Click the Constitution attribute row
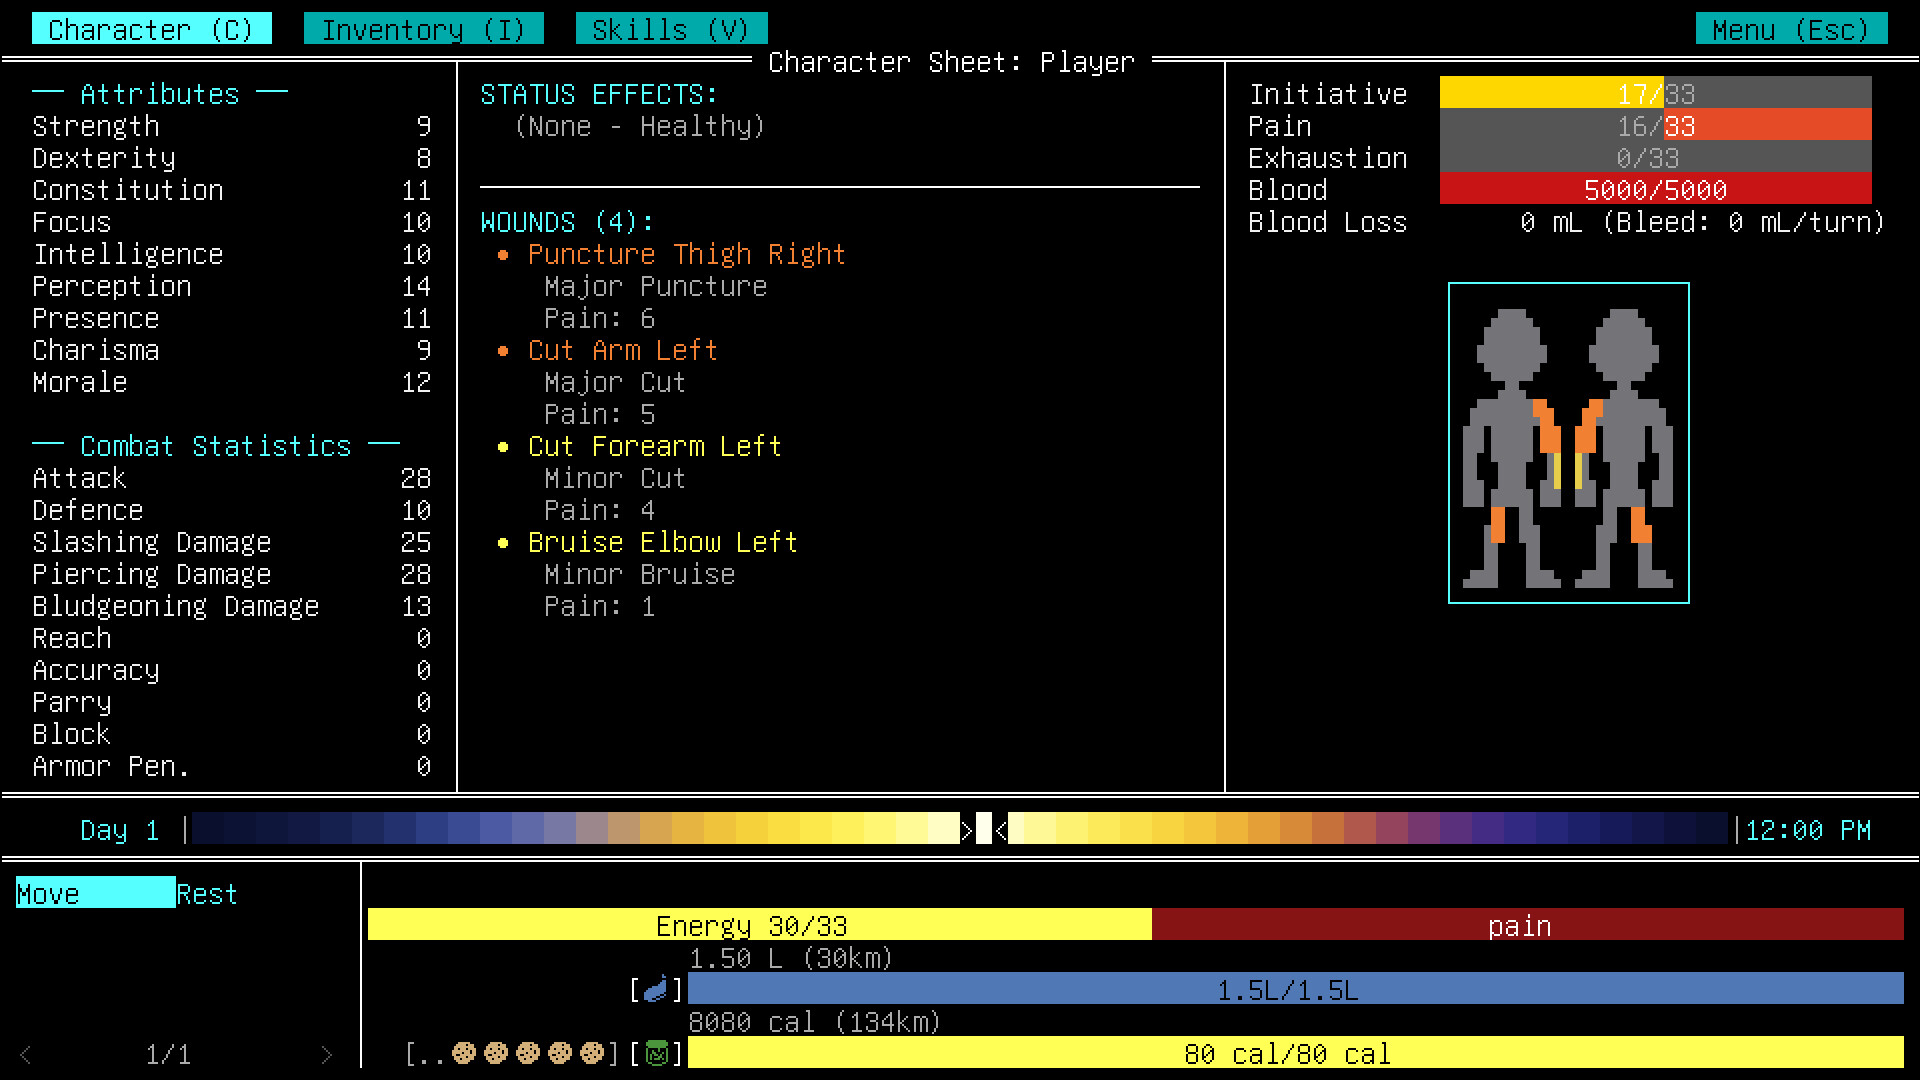The width and height of the screenshot is (1920, 1080). click(x=232, y=190)
